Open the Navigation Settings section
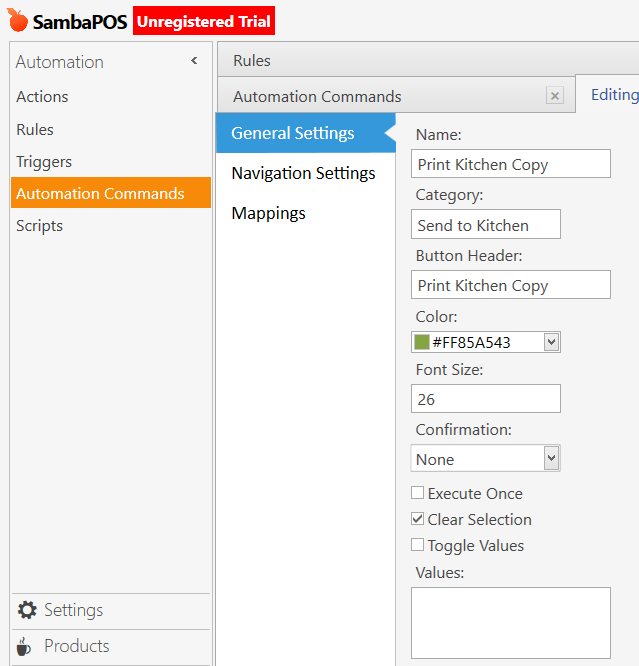This screenshot has height=666, width=639. pyautogui.click(x=303, y=173)
